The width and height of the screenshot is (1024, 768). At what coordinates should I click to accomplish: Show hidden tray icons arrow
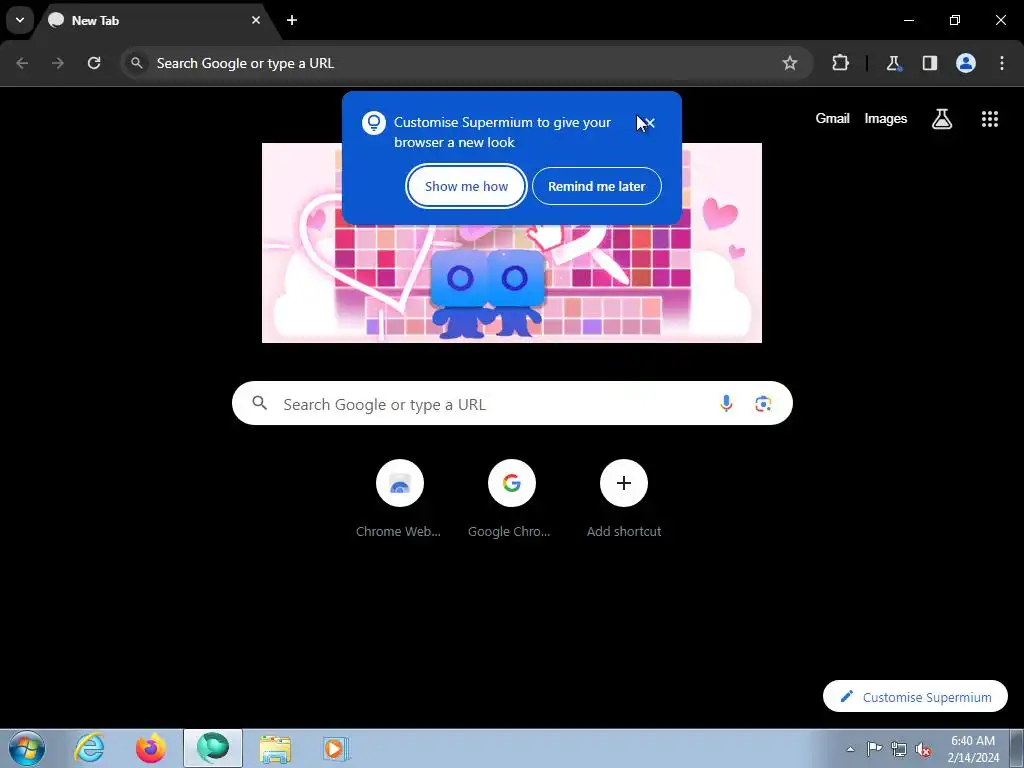[850, 749]
